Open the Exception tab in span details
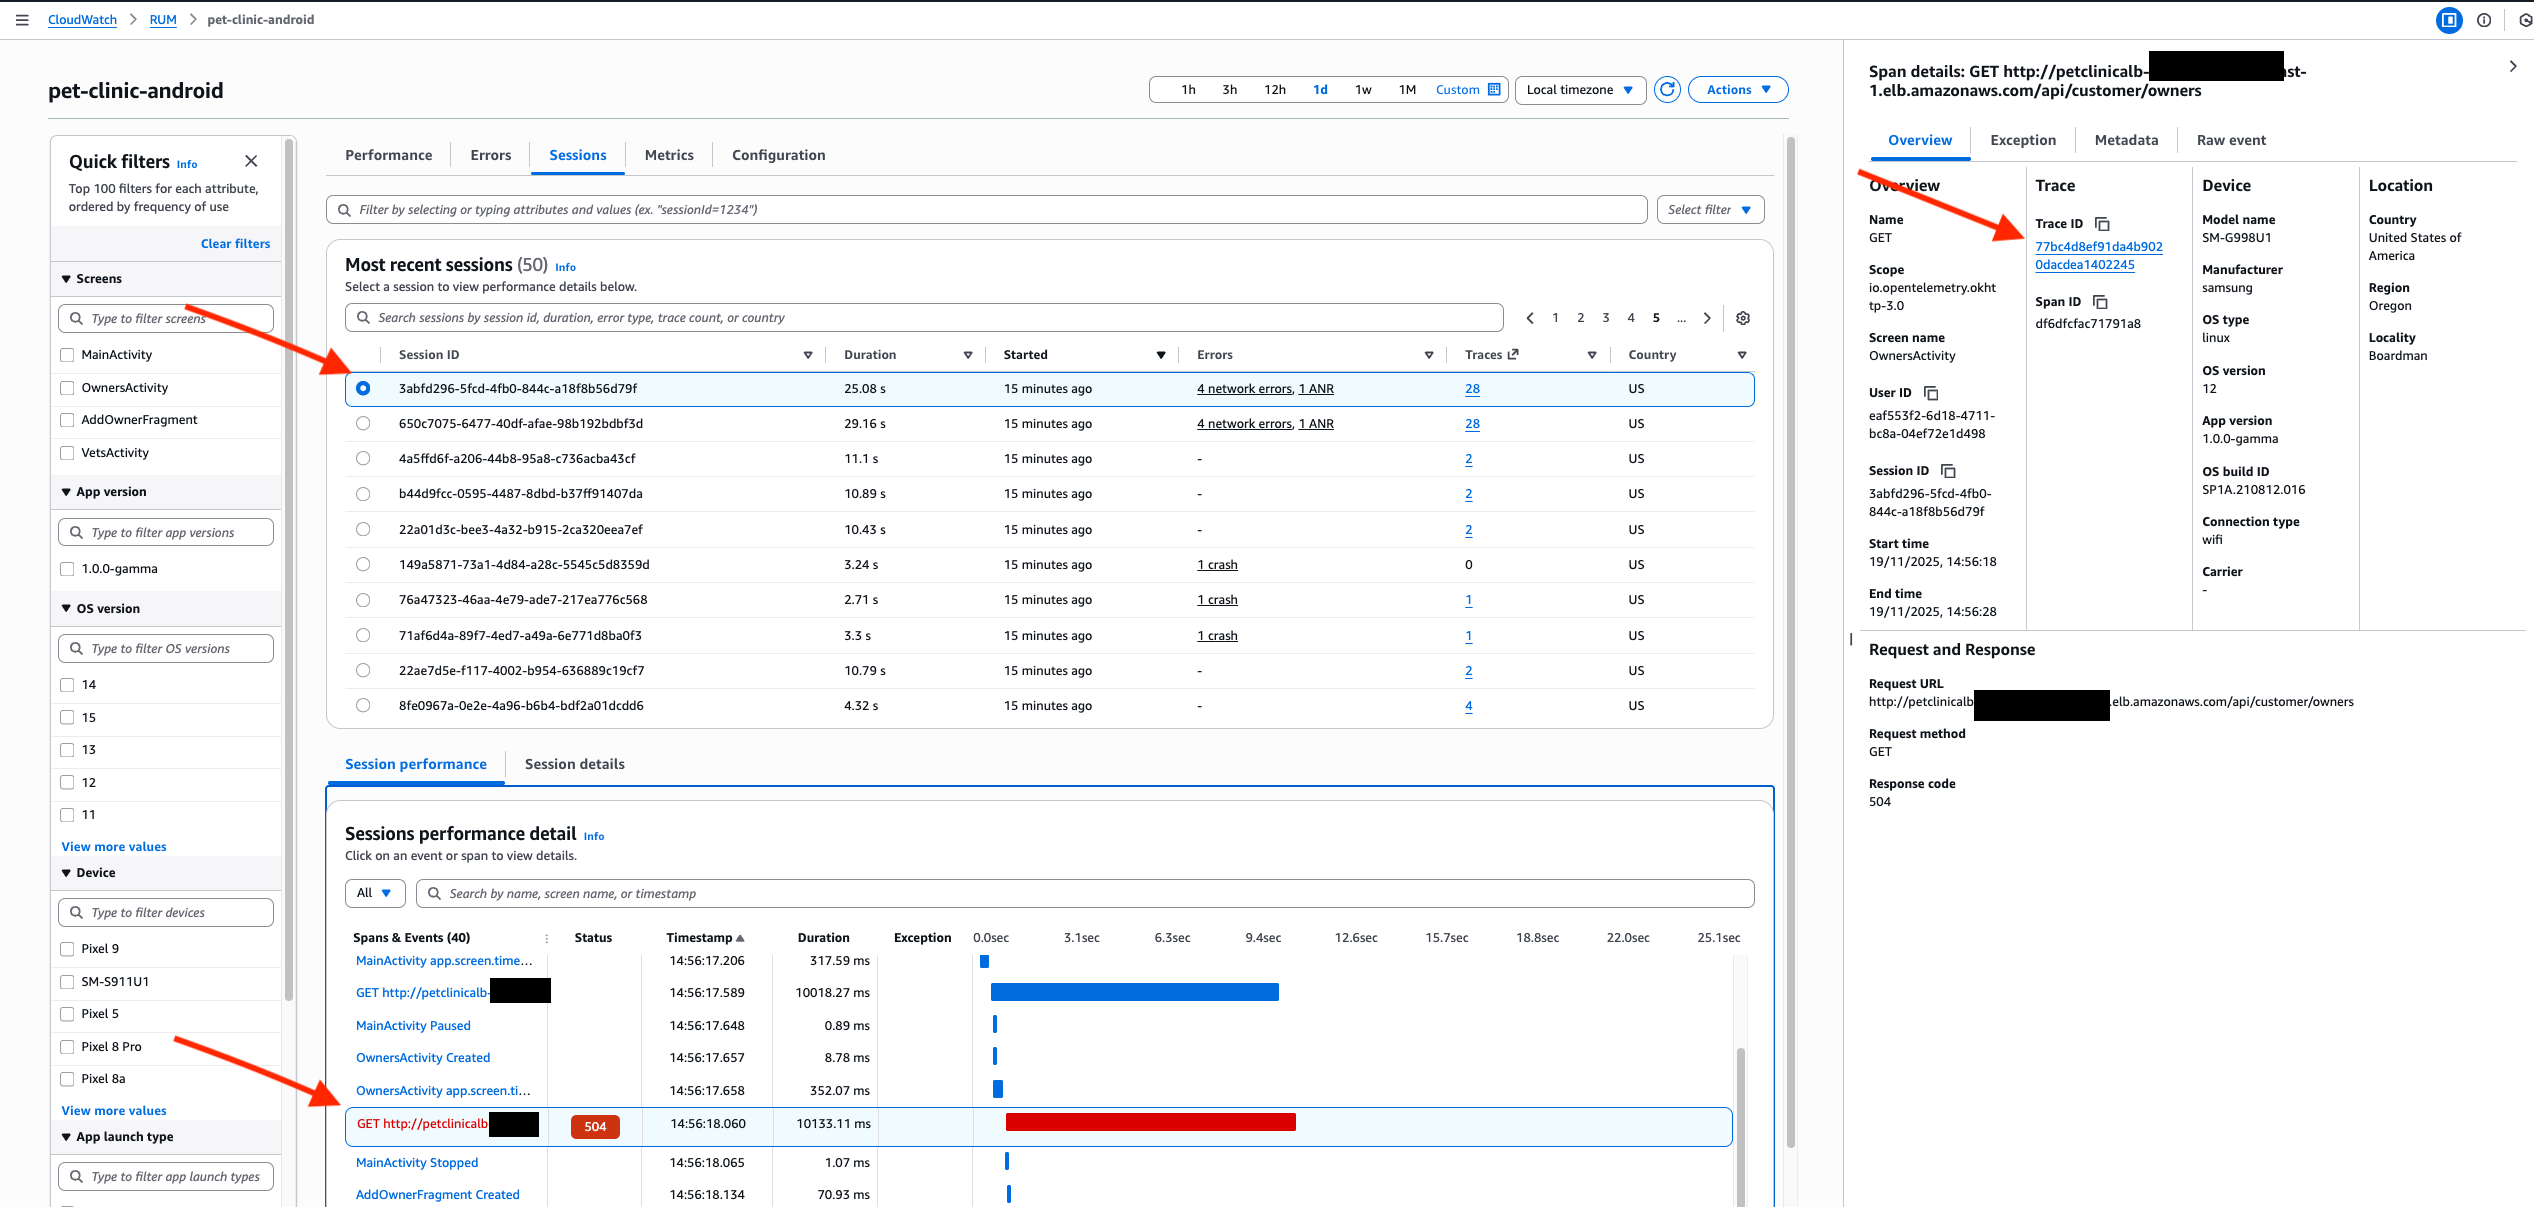The width and height of the screenshot is (2534, 1207). (2022, 140)
